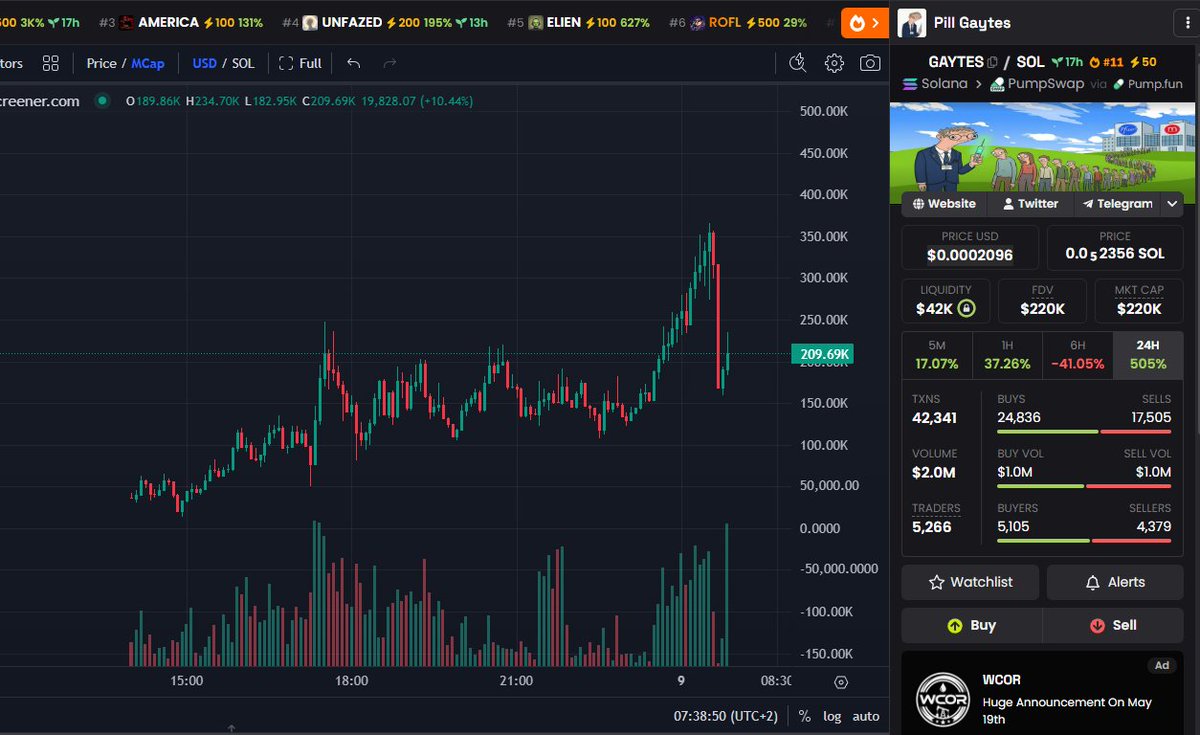This screenshot has width=1200, height=735.
Task: Open timezone menu showing UTC+2 time
Action: click(x=726, y=716)
